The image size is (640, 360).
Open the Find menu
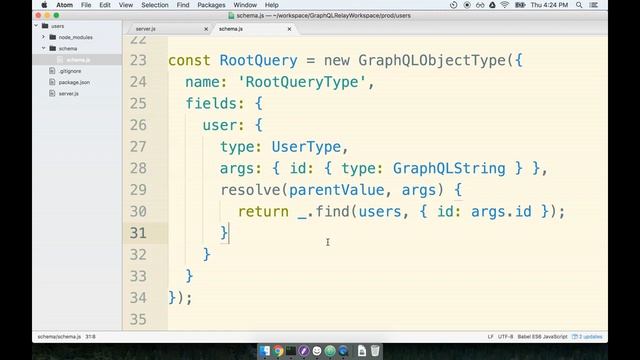tap(183, 5)
